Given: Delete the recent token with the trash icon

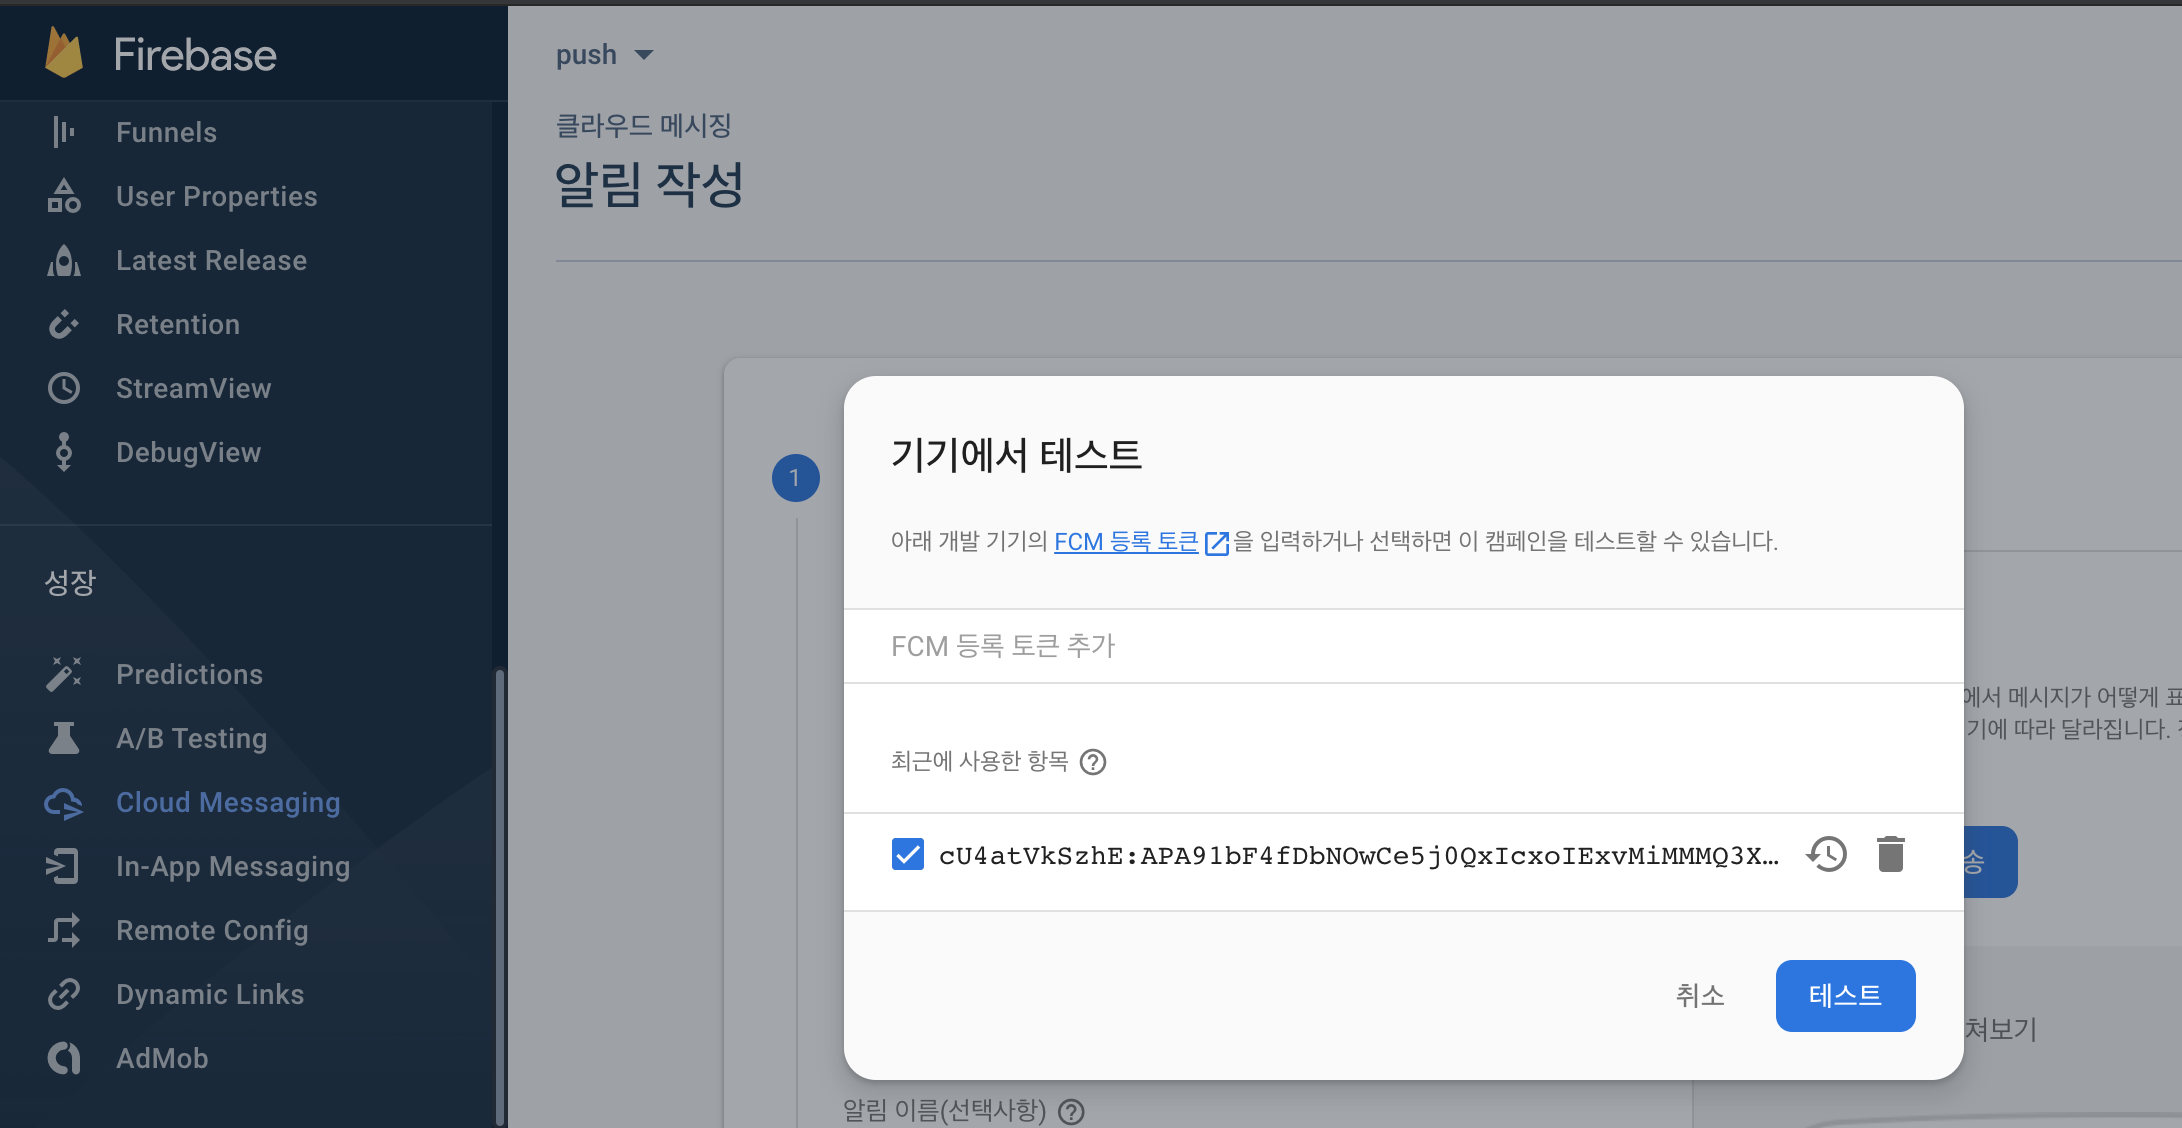Looking at the screenshot, I should tap(1890, 855).
